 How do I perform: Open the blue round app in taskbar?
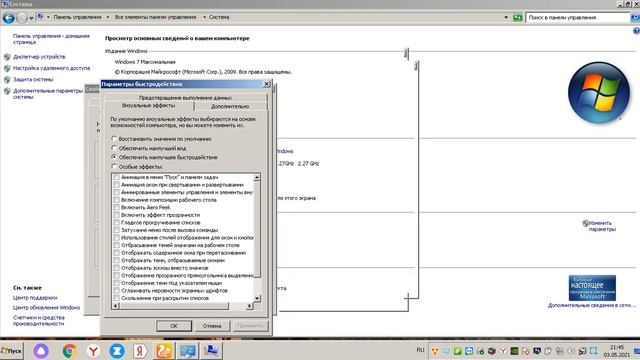pyautogui.click(x=116, y=351)
